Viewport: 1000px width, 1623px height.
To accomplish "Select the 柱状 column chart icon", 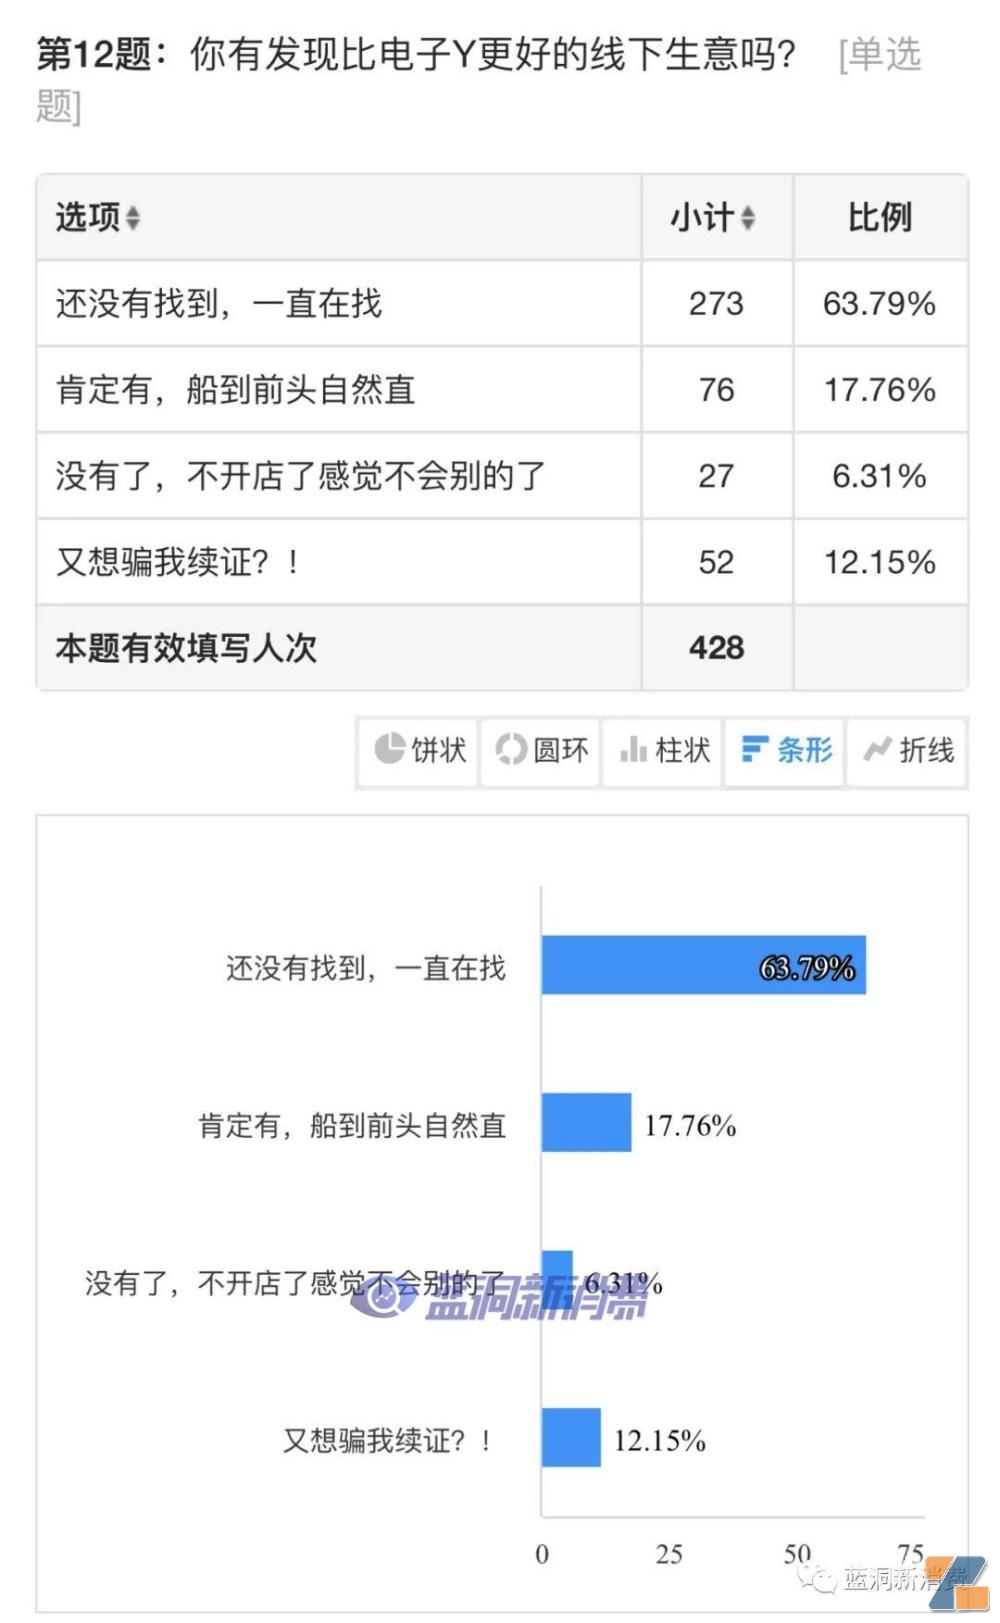I will tap(662, 751).
